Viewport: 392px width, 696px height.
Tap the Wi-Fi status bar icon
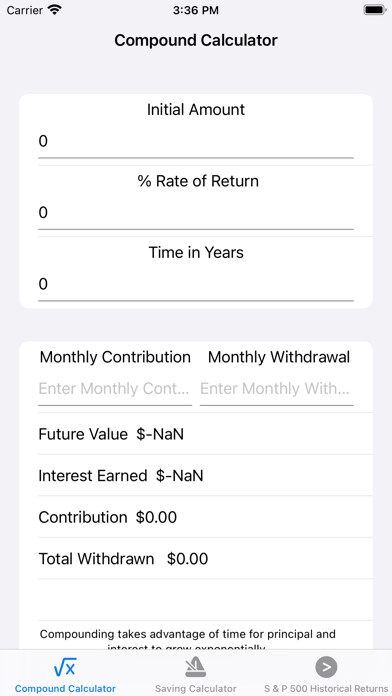(x=55, y=10)
